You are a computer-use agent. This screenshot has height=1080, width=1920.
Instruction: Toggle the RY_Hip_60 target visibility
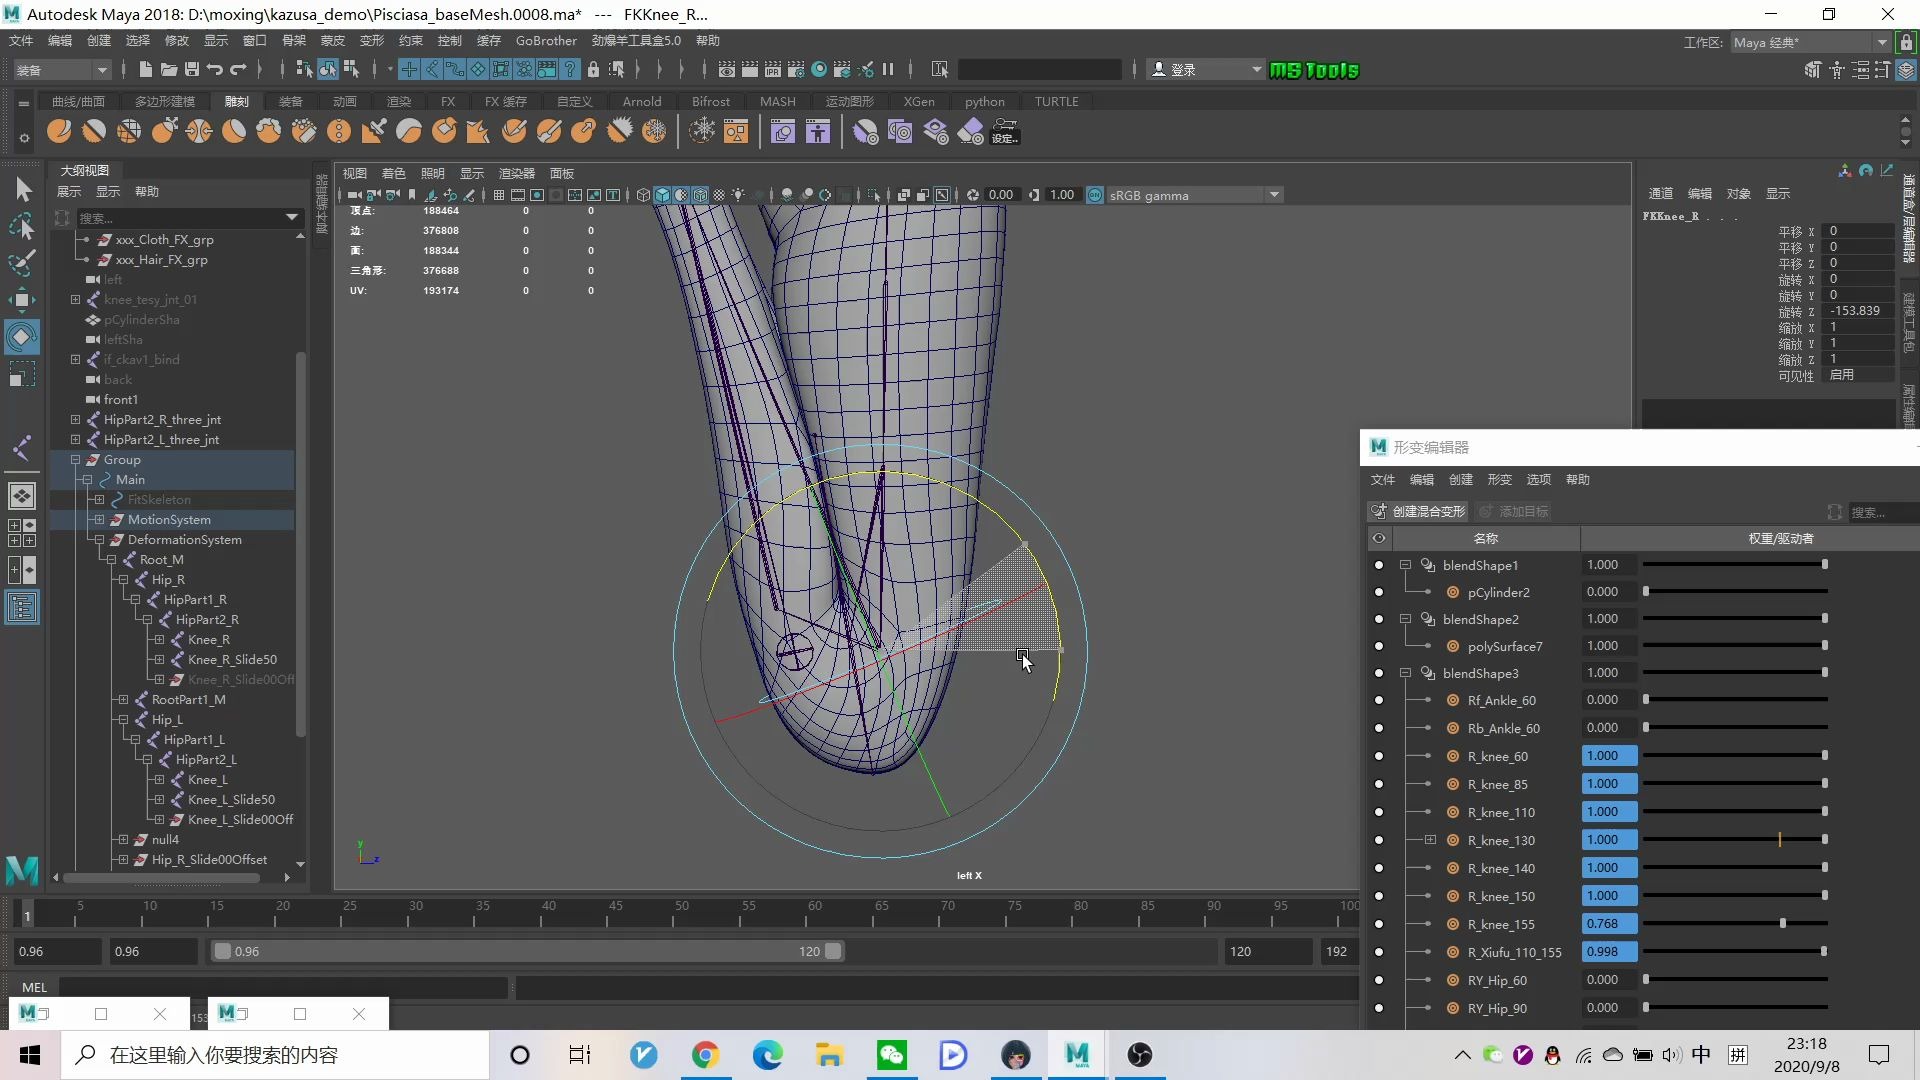tap(1379, 980)
